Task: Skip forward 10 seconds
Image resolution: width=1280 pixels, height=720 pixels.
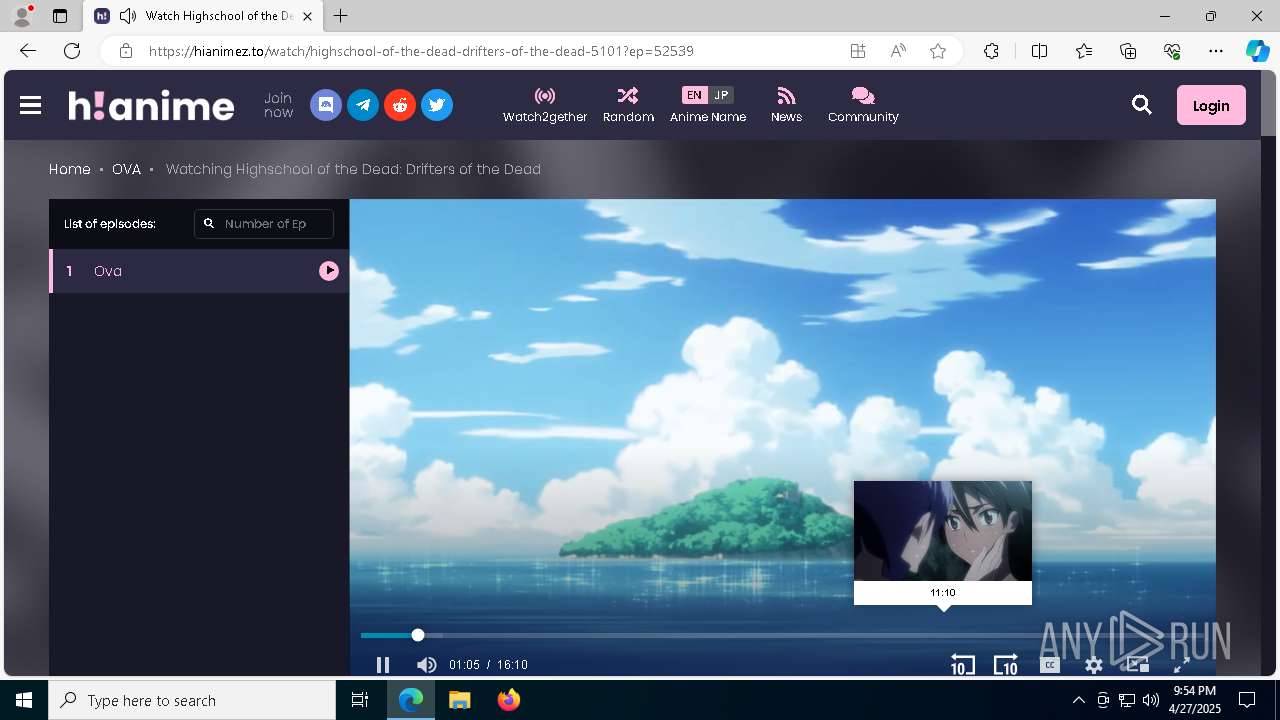Action: click(x=1005, y=665)
